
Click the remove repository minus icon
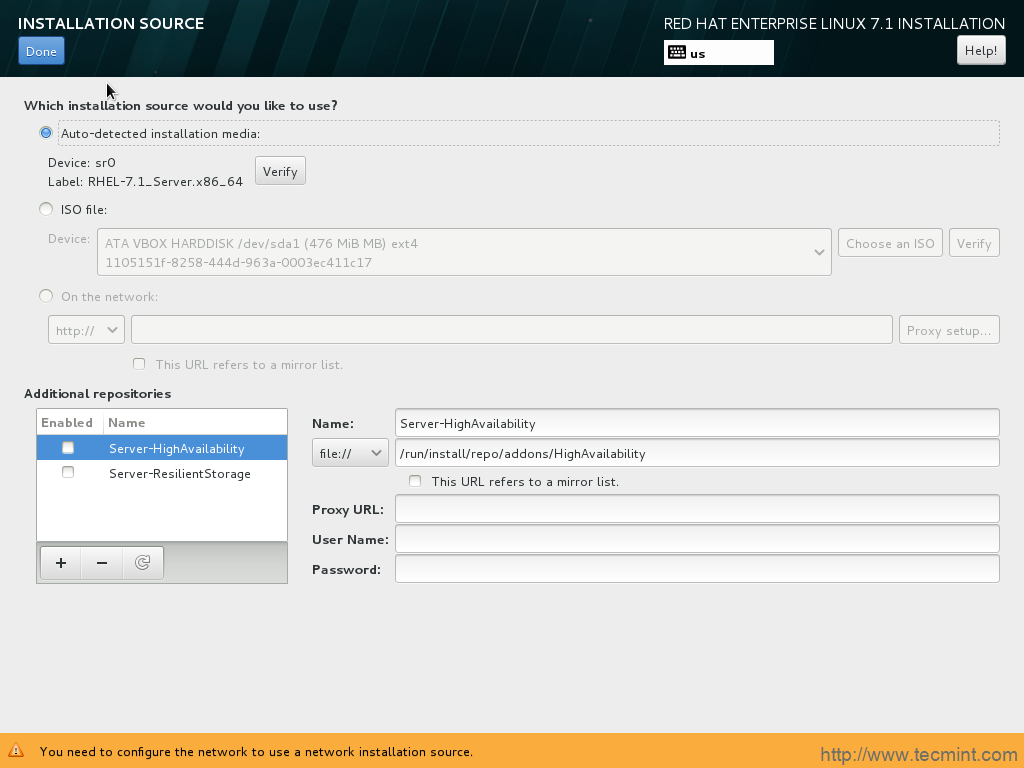click(102, 563)
